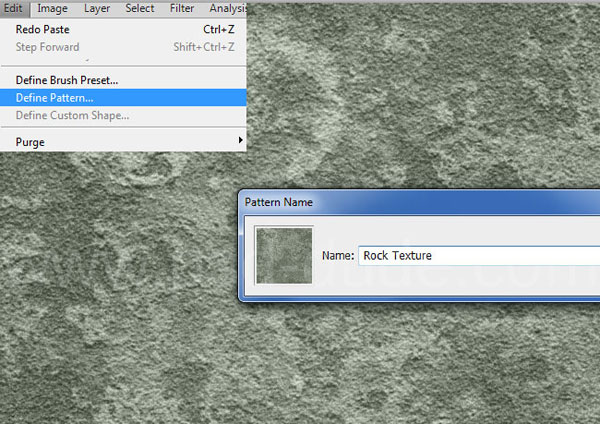Expand the Purge submenu

123,142
